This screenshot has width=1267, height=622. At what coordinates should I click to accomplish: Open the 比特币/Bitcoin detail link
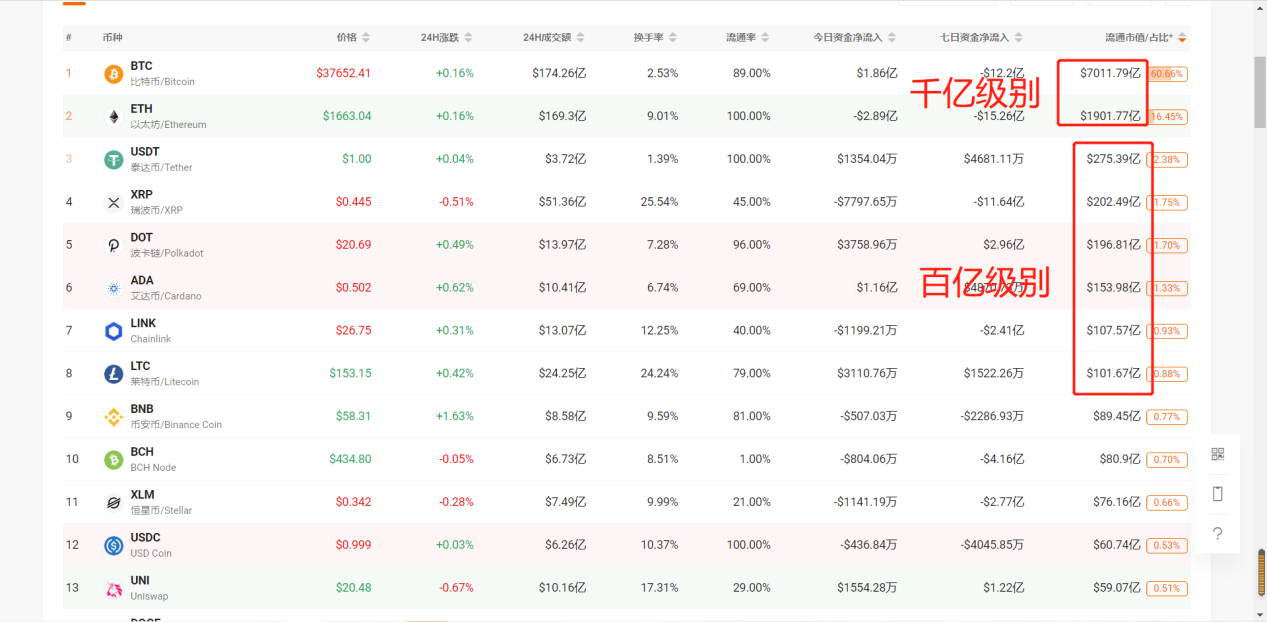click(x=164, y=81)
